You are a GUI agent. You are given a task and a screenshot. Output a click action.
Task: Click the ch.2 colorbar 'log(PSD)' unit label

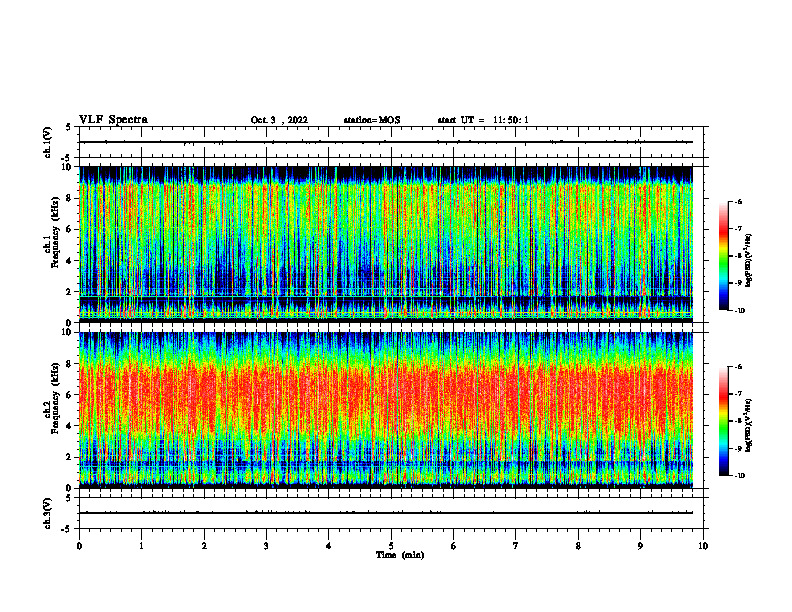click(749, 425)
